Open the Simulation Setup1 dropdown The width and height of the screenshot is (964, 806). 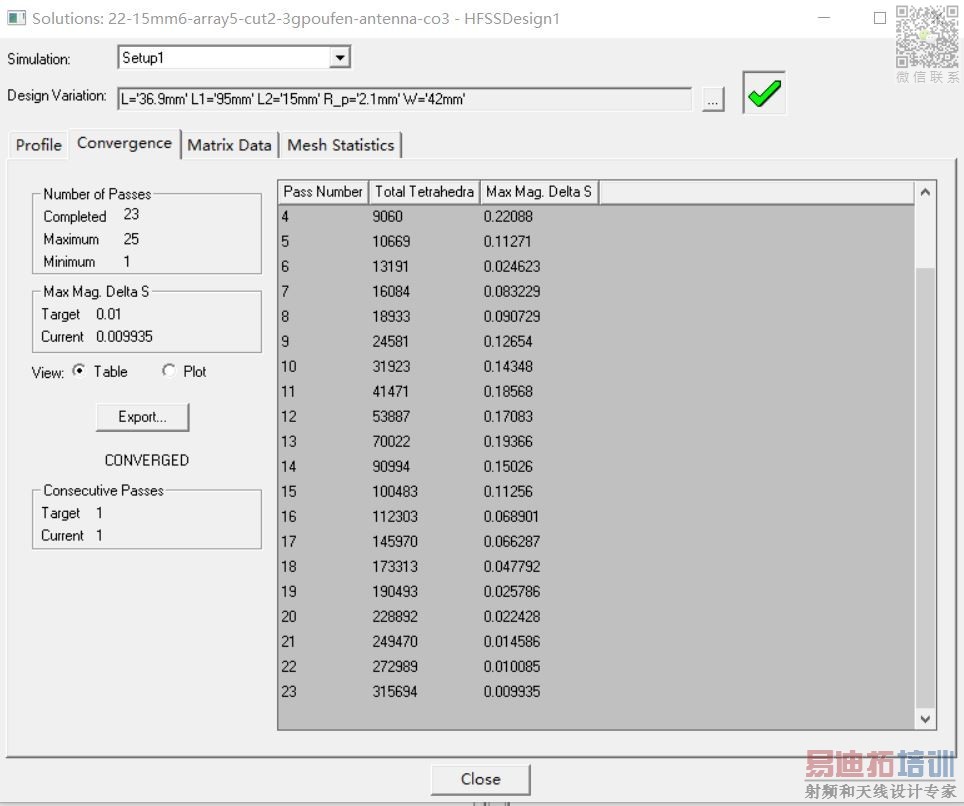tap(339, 58)
